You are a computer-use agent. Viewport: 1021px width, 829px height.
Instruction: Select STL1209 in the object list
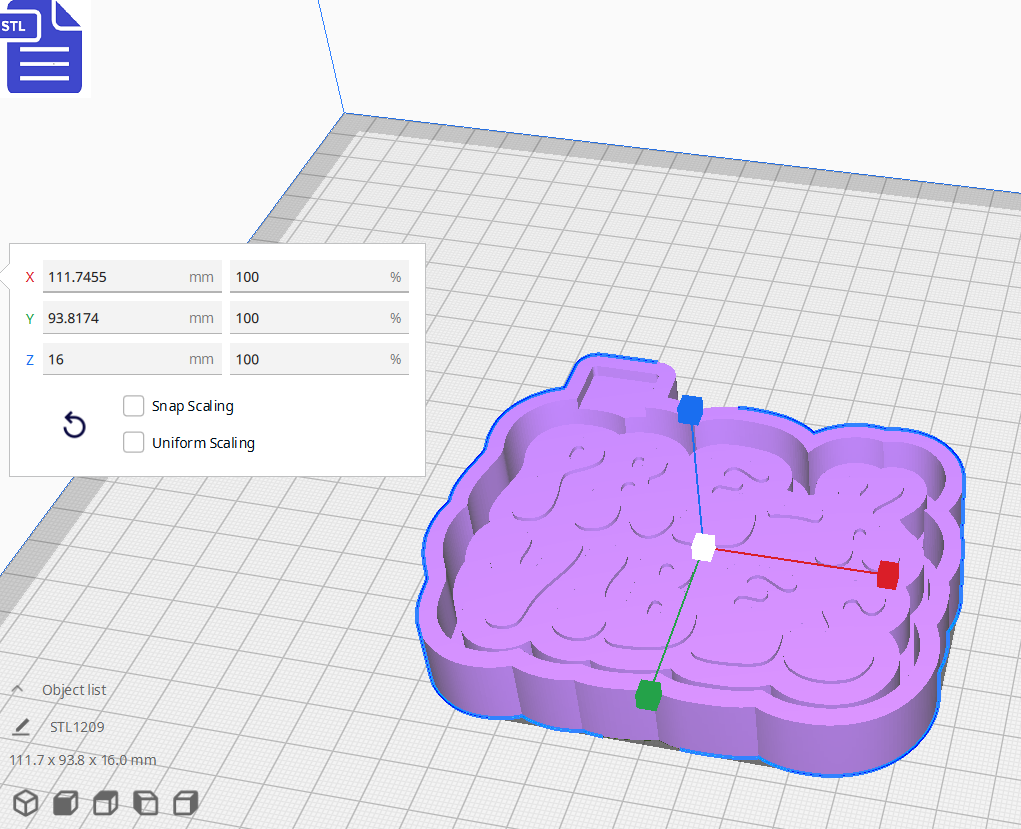[75, 726]
